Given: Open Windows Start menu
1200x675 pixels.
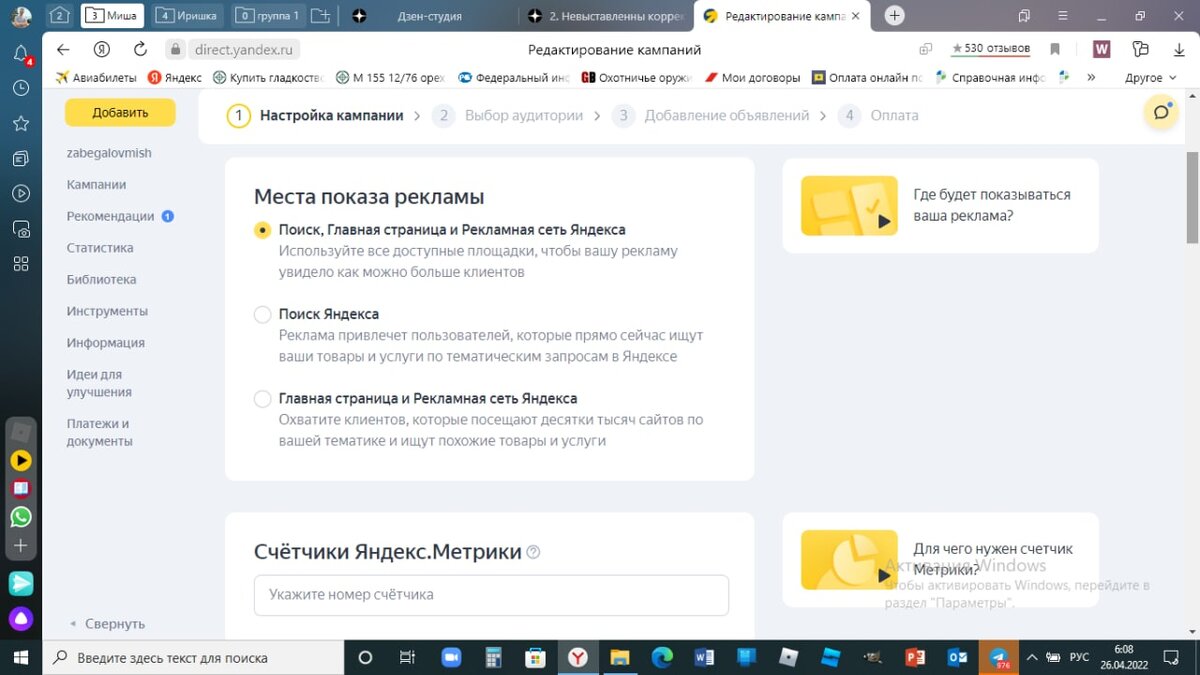Looking at the screenshot, I should (x=21, y=657).
